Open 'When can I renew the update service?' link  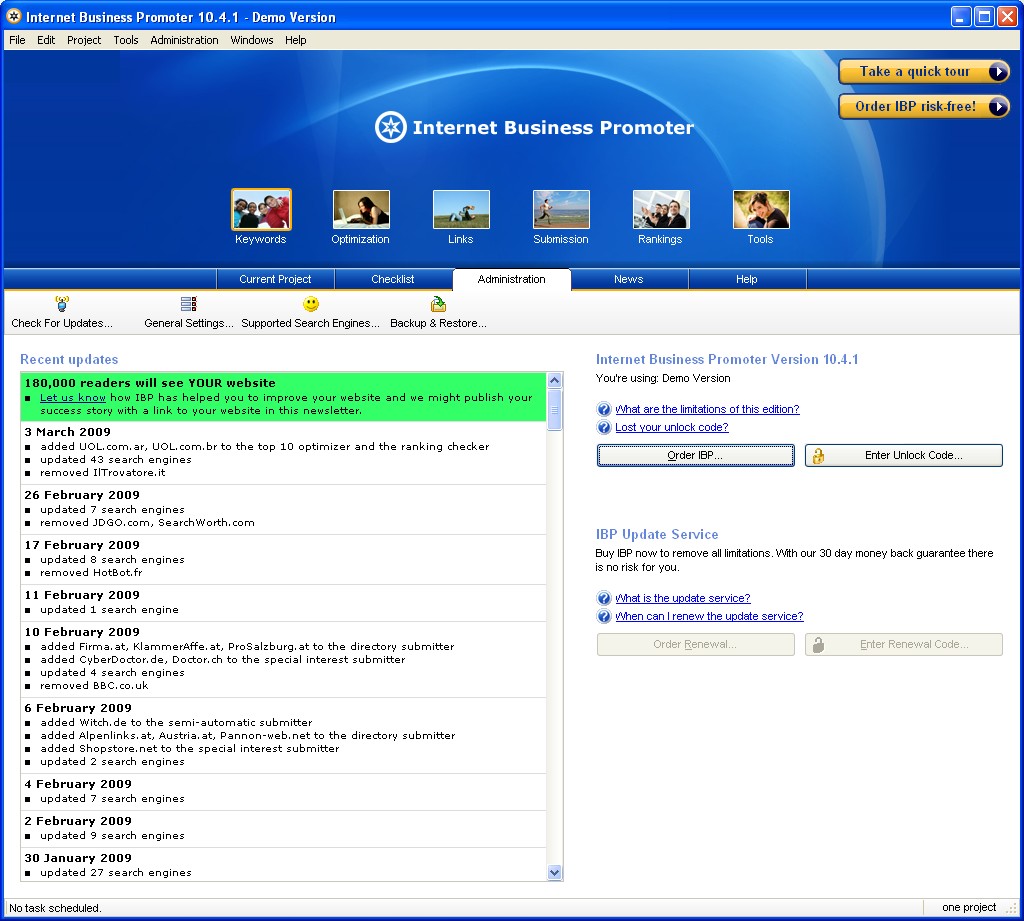pos(709,617)
